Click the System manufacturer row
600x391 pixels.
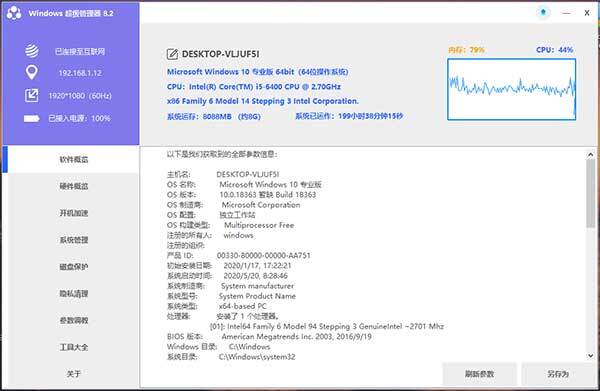[230, 286]
